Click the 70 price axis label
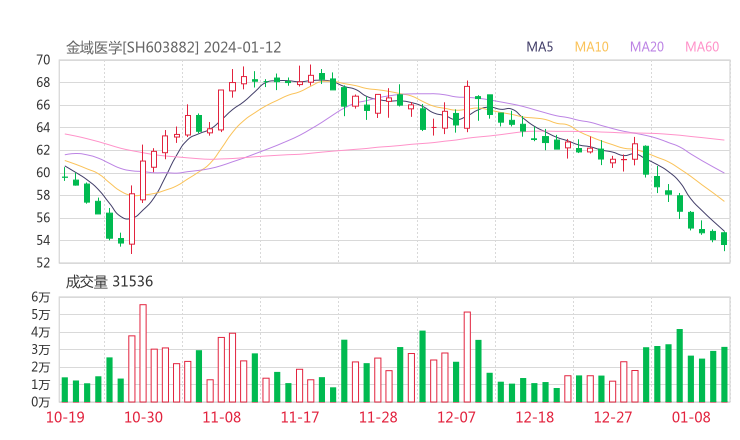This screenshot has width=740, height=440. tap(43, 60)
